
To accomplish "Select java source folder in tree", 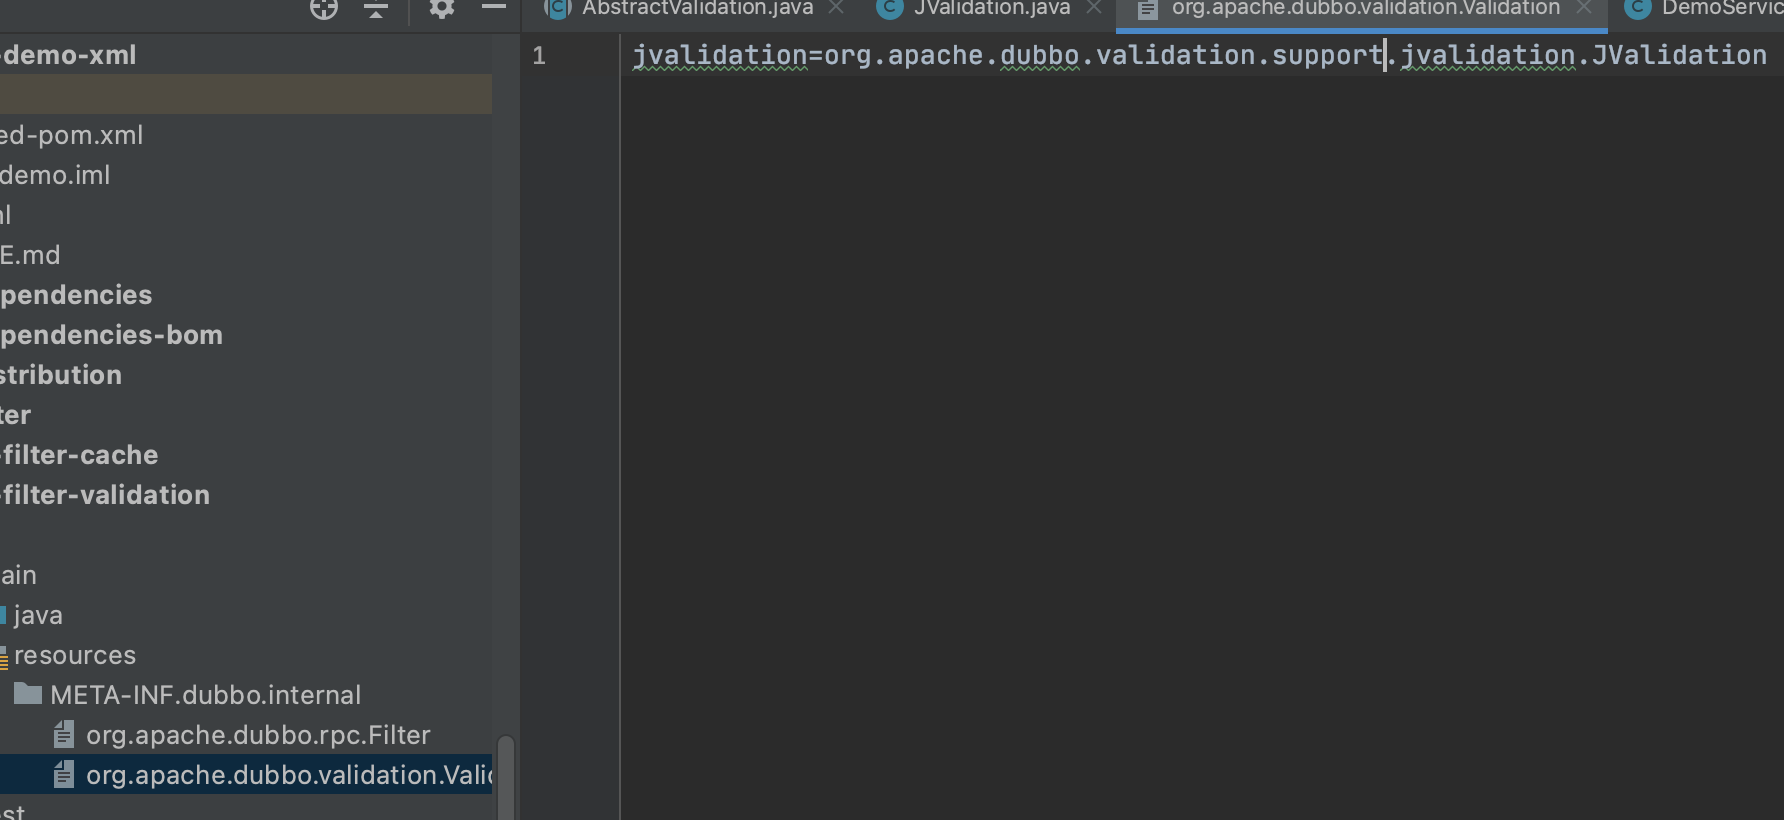I will [x=38, y=615].
